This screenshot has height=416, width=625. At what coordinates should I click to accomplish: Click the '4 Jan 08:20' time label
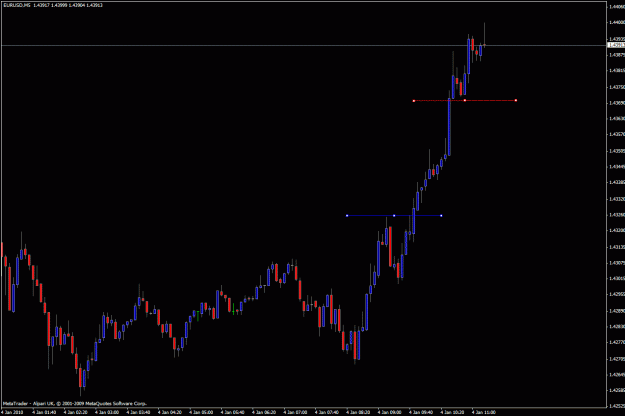(x=359, y=412)
